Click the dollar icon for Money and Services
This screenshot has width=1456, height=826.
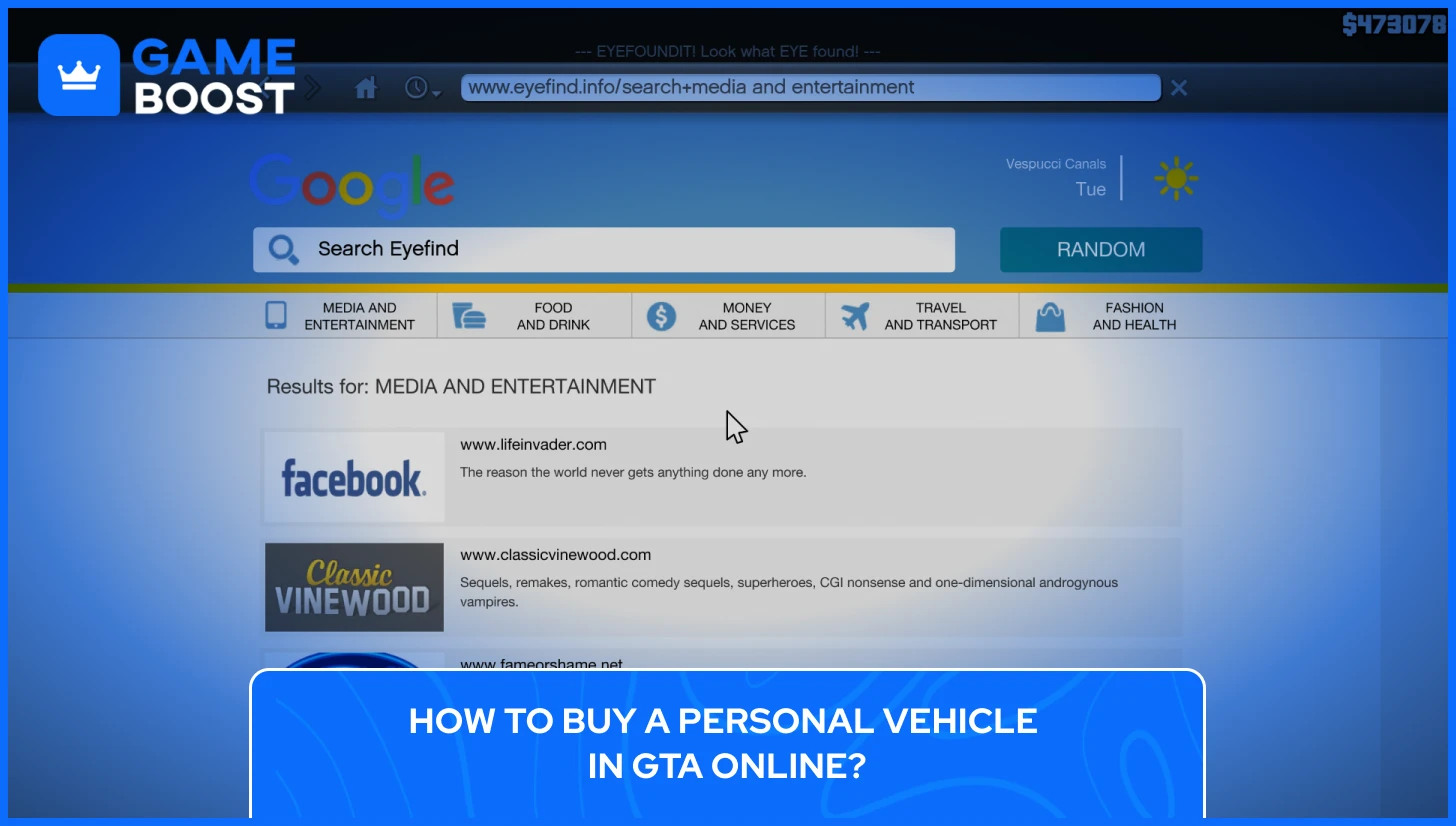(661, 315)
